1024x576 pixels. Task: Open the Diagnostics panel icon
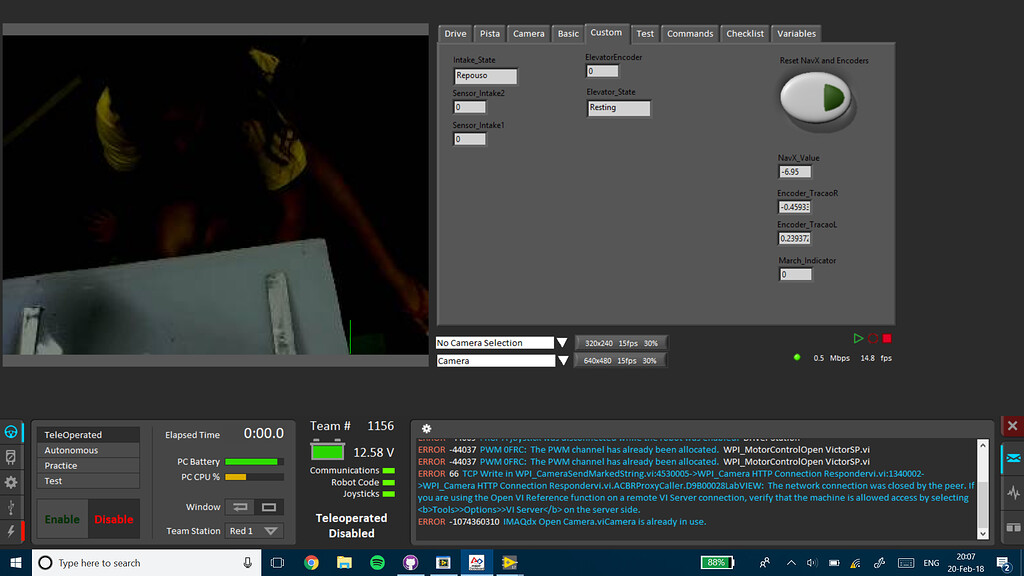[12, 457]
